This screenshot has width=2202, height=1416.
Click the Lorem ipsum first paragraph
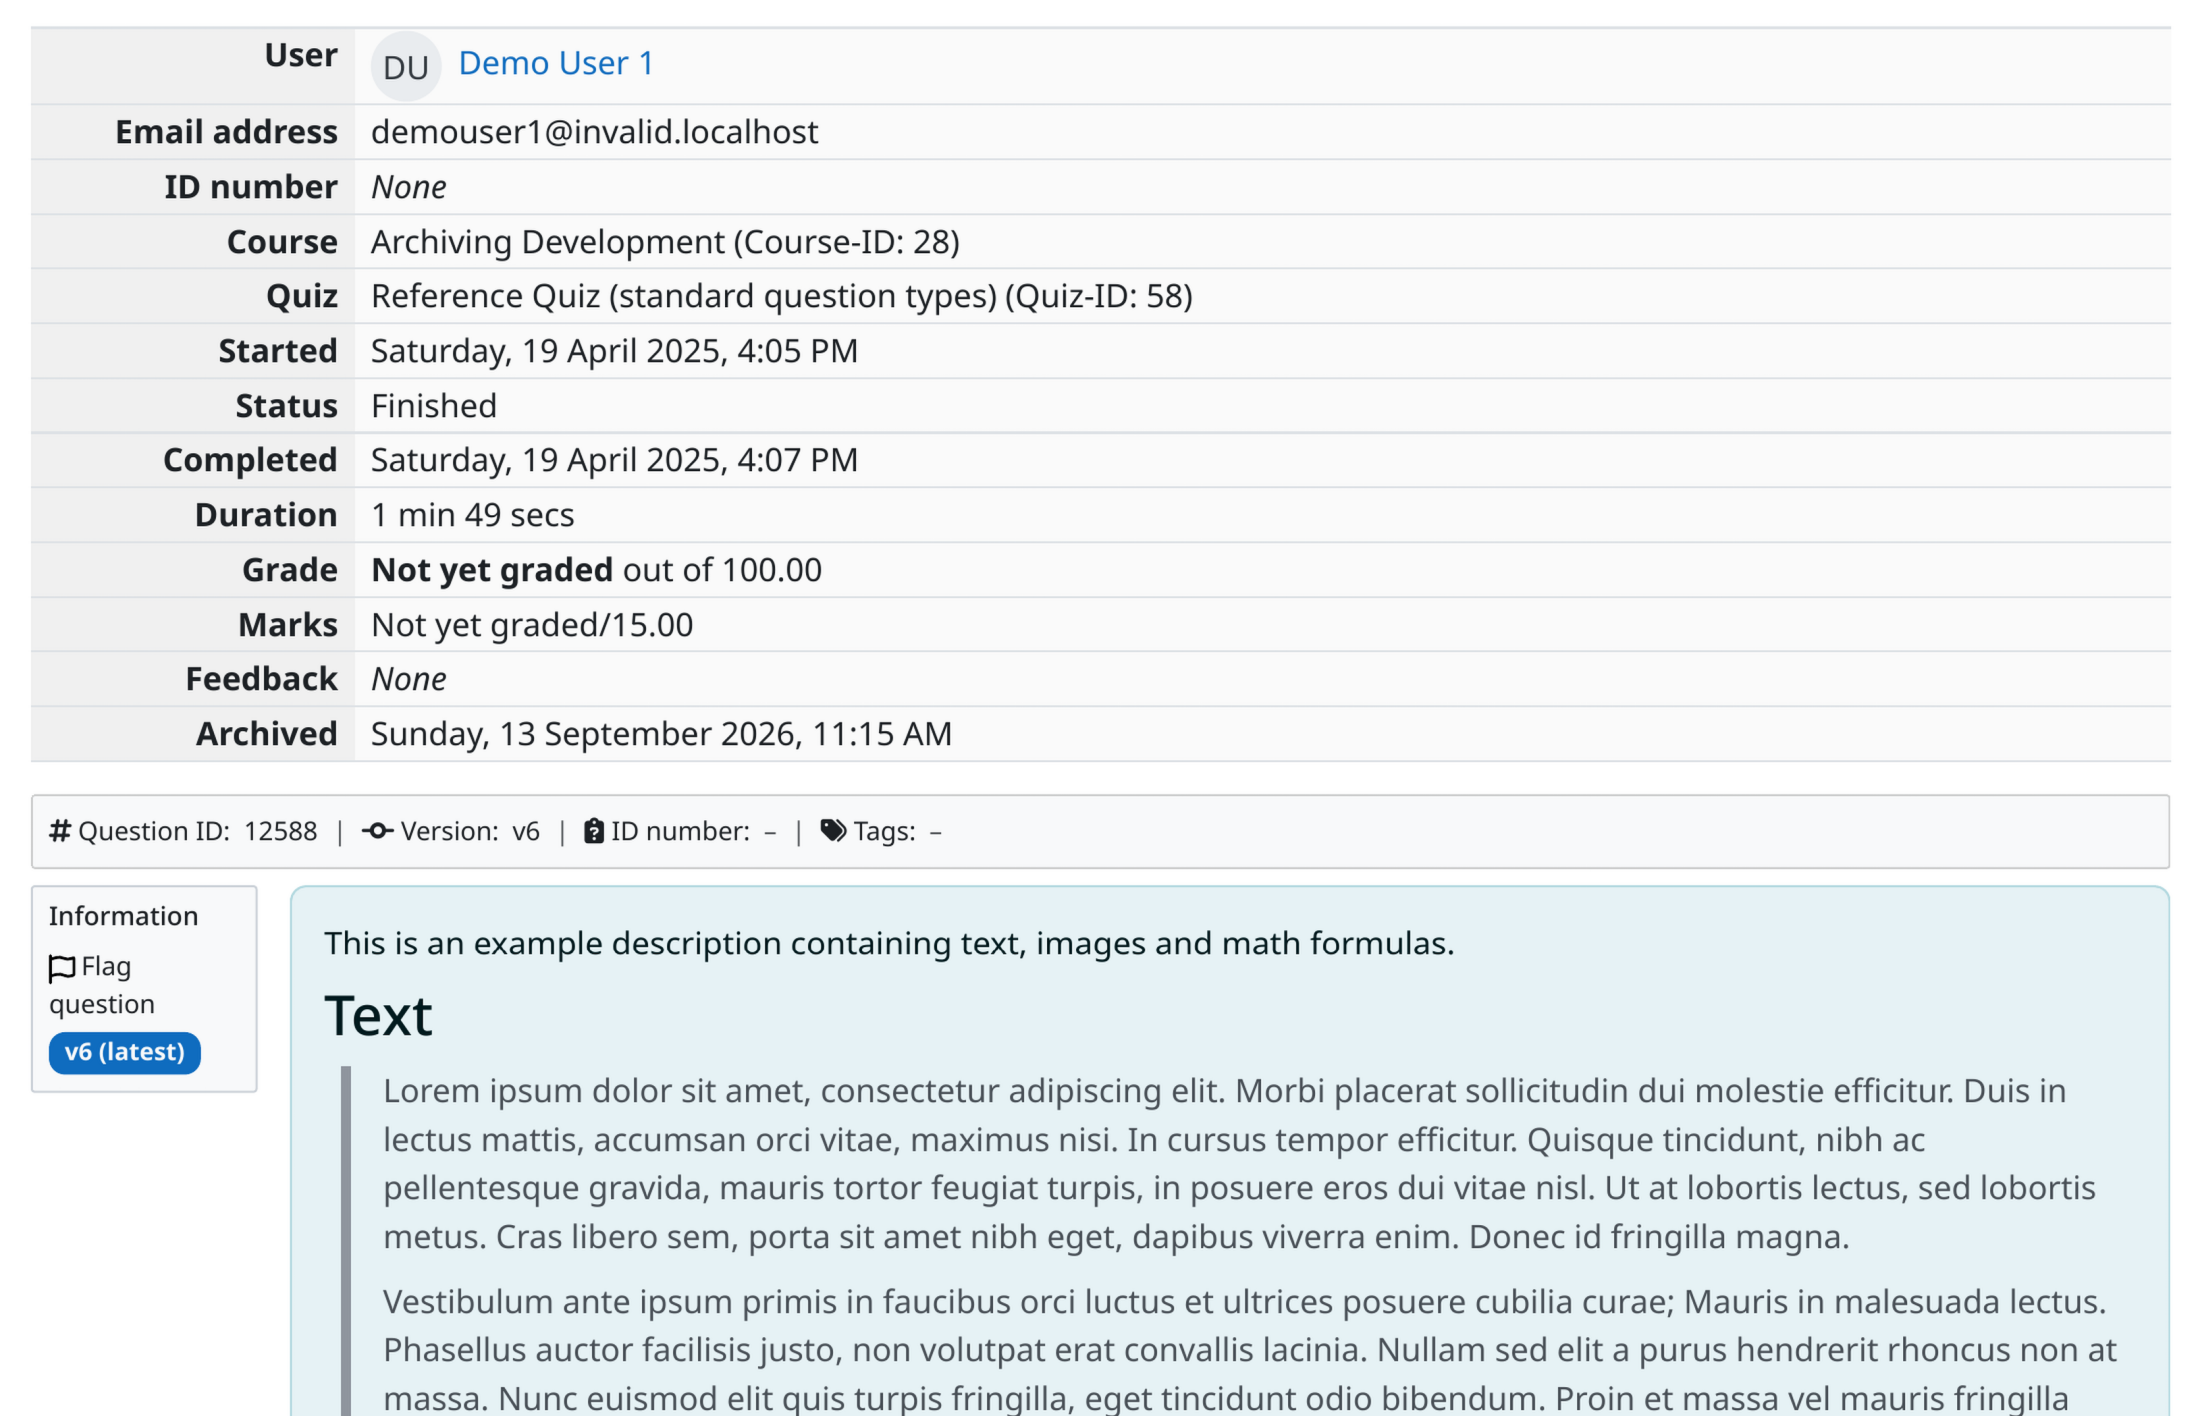coord(1240,1164)
